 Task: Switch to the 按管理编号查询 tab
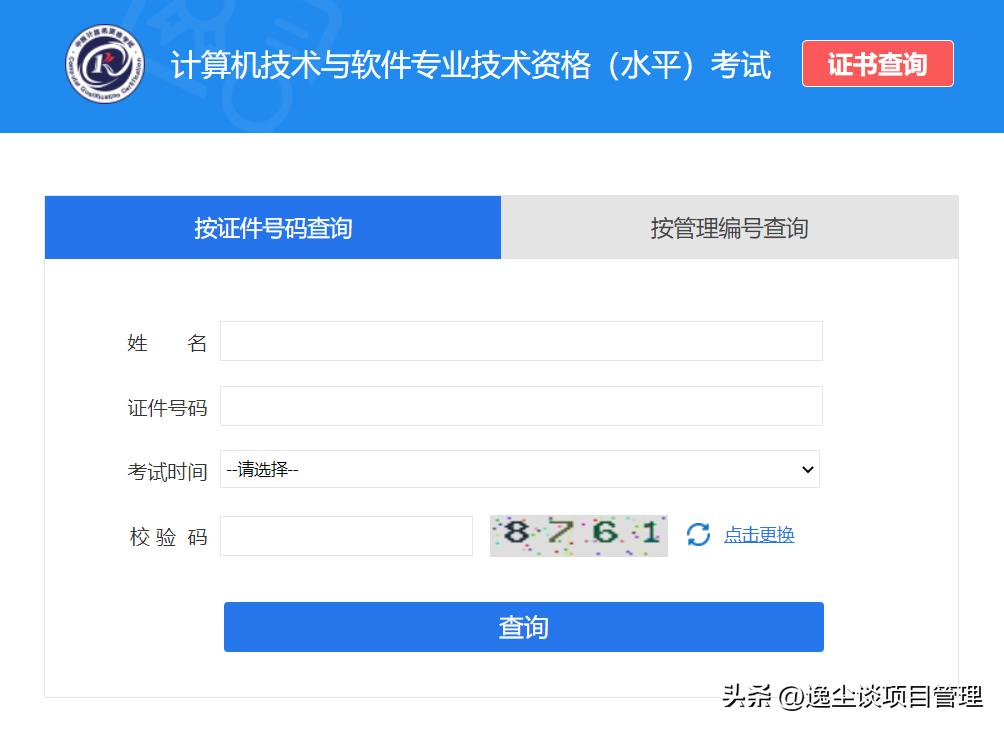tap(729, 227)
